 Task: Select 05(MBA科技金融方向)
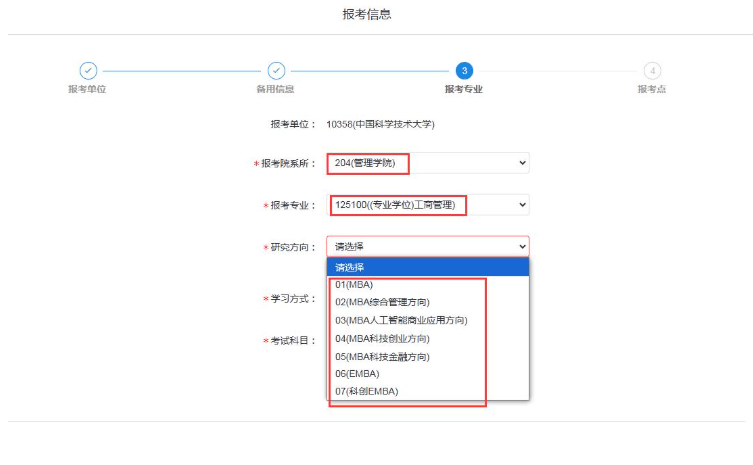point(428,357)
